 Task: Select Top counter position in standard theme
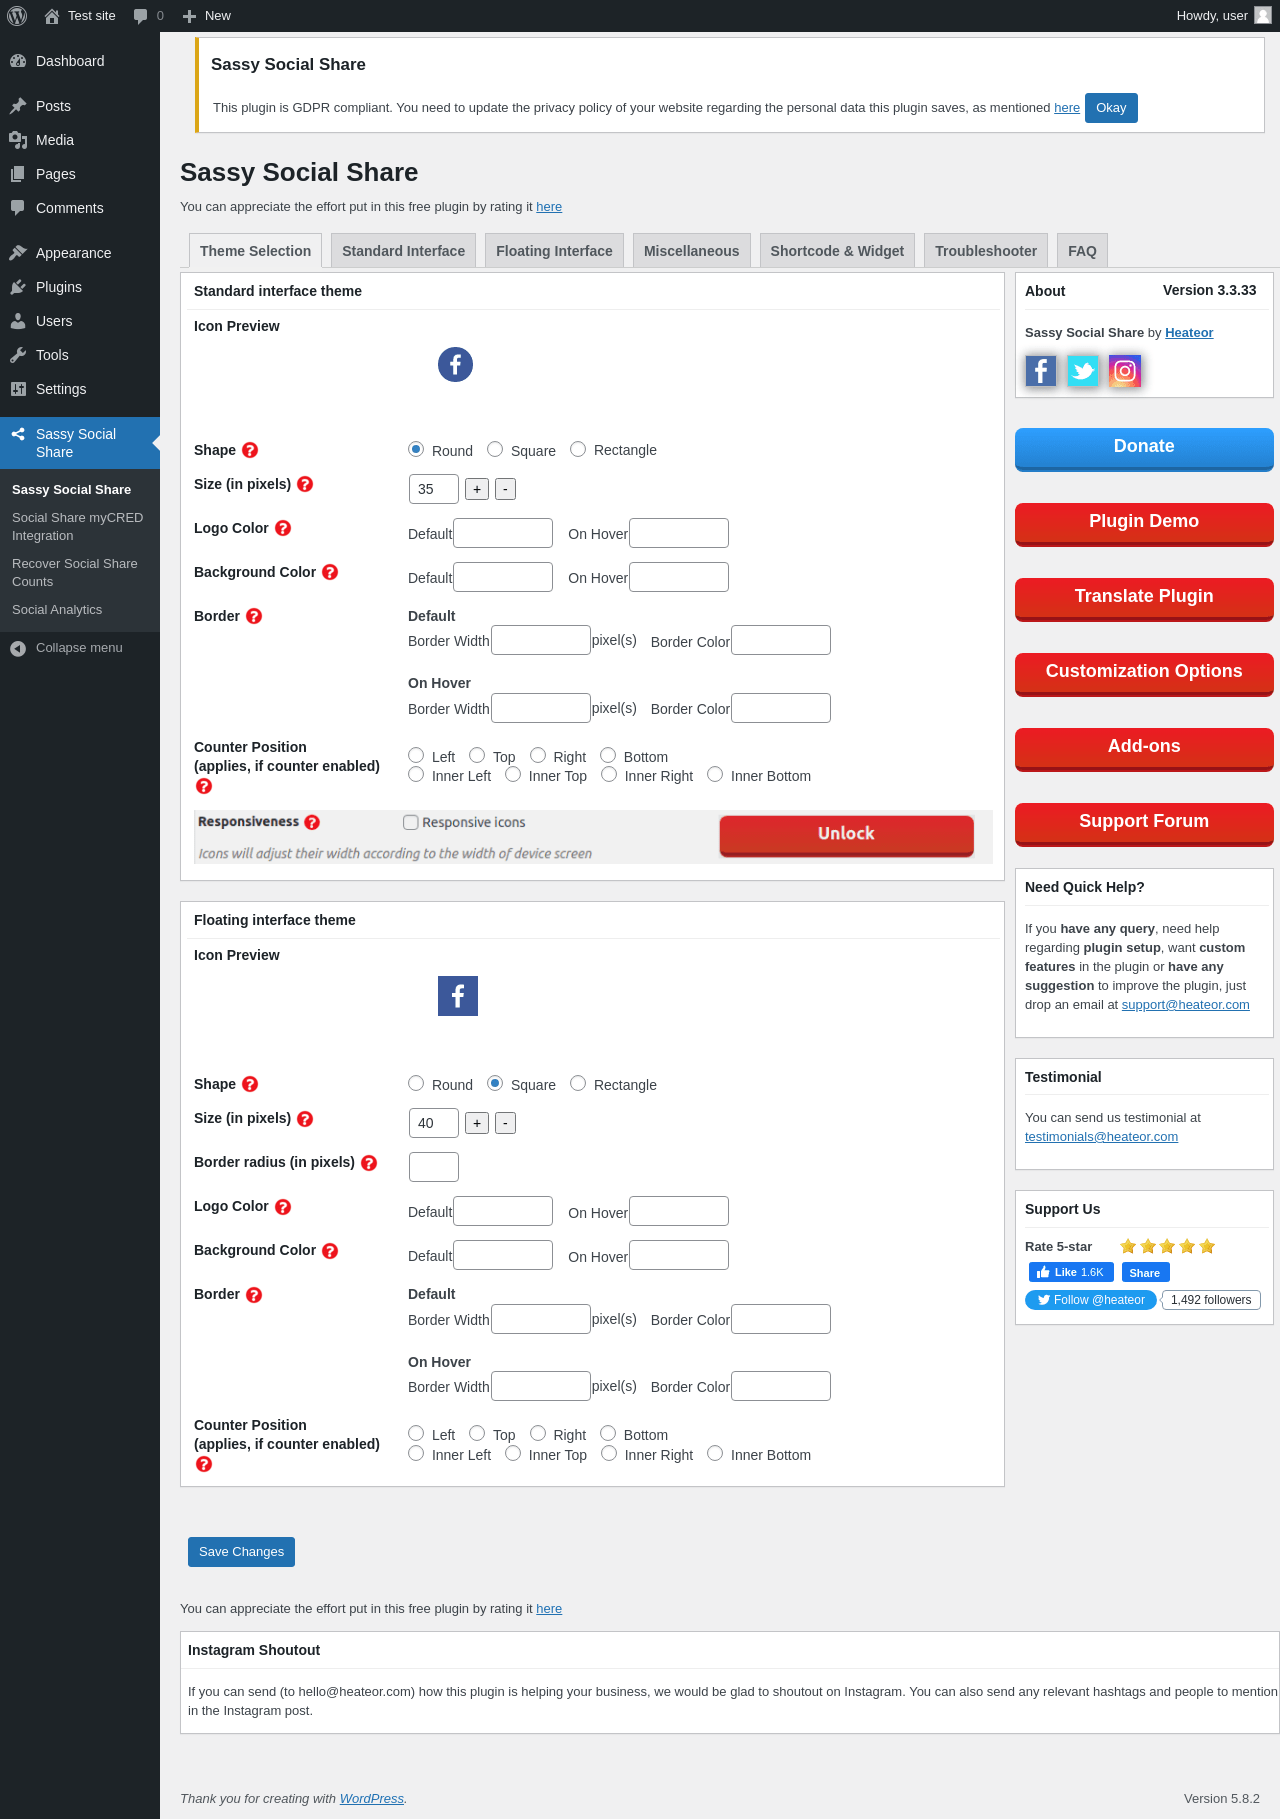[x=477, y=755]
